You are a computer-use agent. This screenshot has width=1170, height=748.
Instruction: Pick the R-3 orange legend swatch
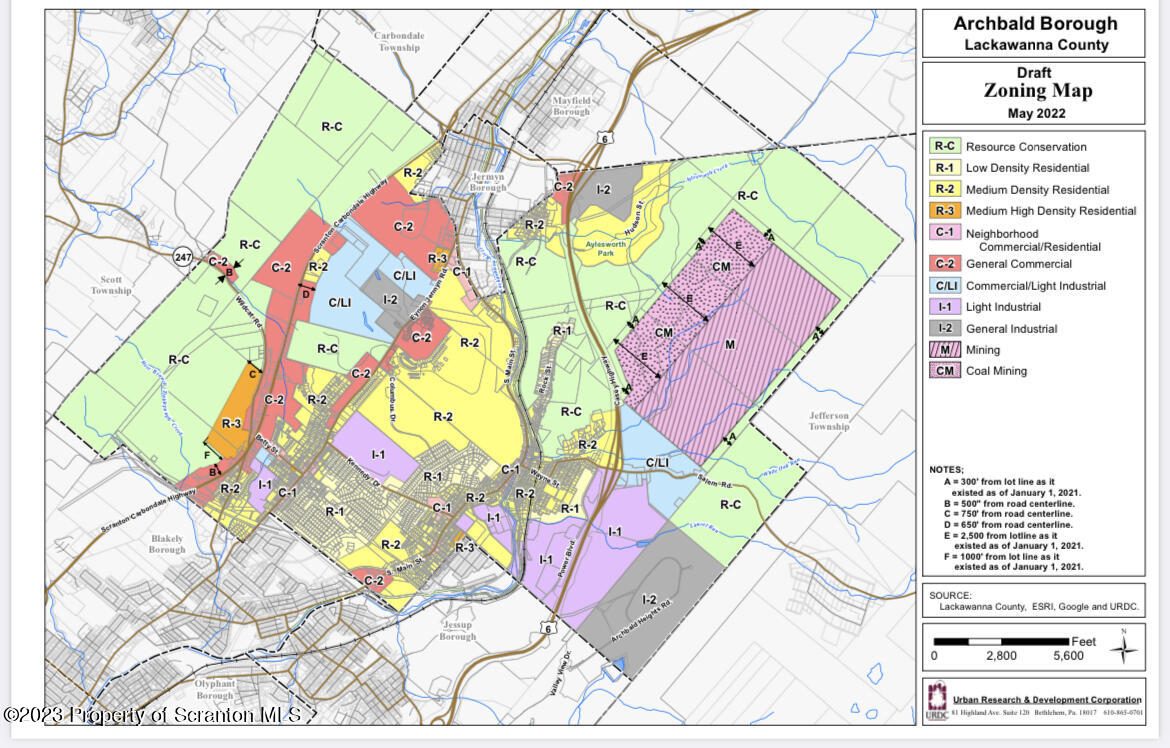coord(944,211)
